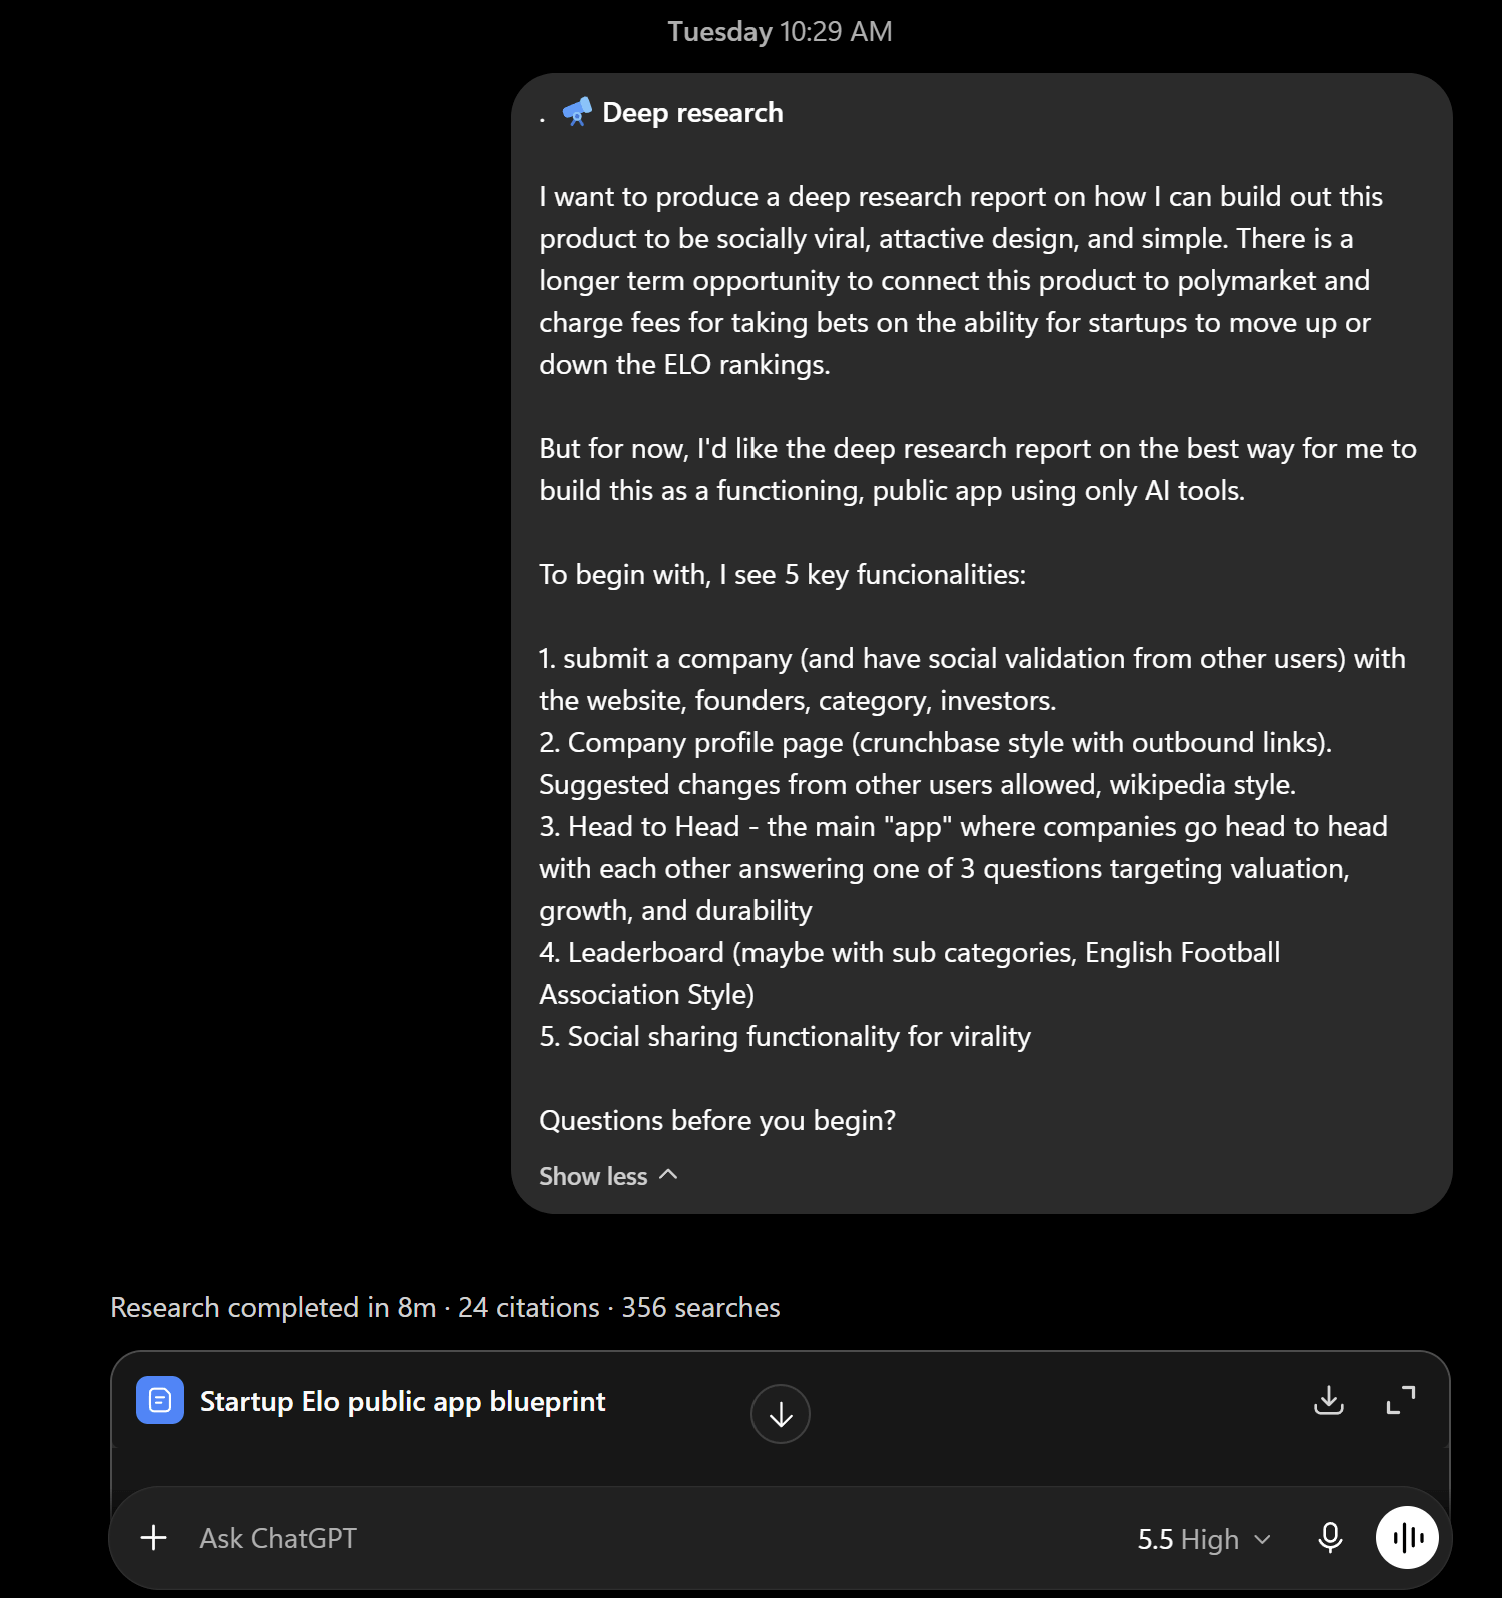Open research activity via Research completed in 8m
This screenshot has height=1598, width=1502.
click(x=273, y=1307)
